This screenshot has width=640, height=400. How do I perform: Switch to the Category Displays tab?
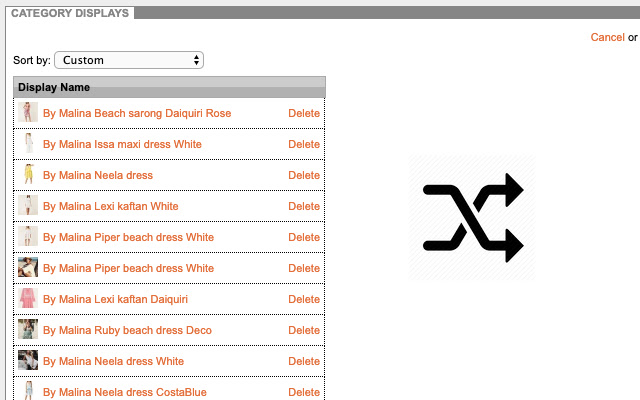click(70, 13)
